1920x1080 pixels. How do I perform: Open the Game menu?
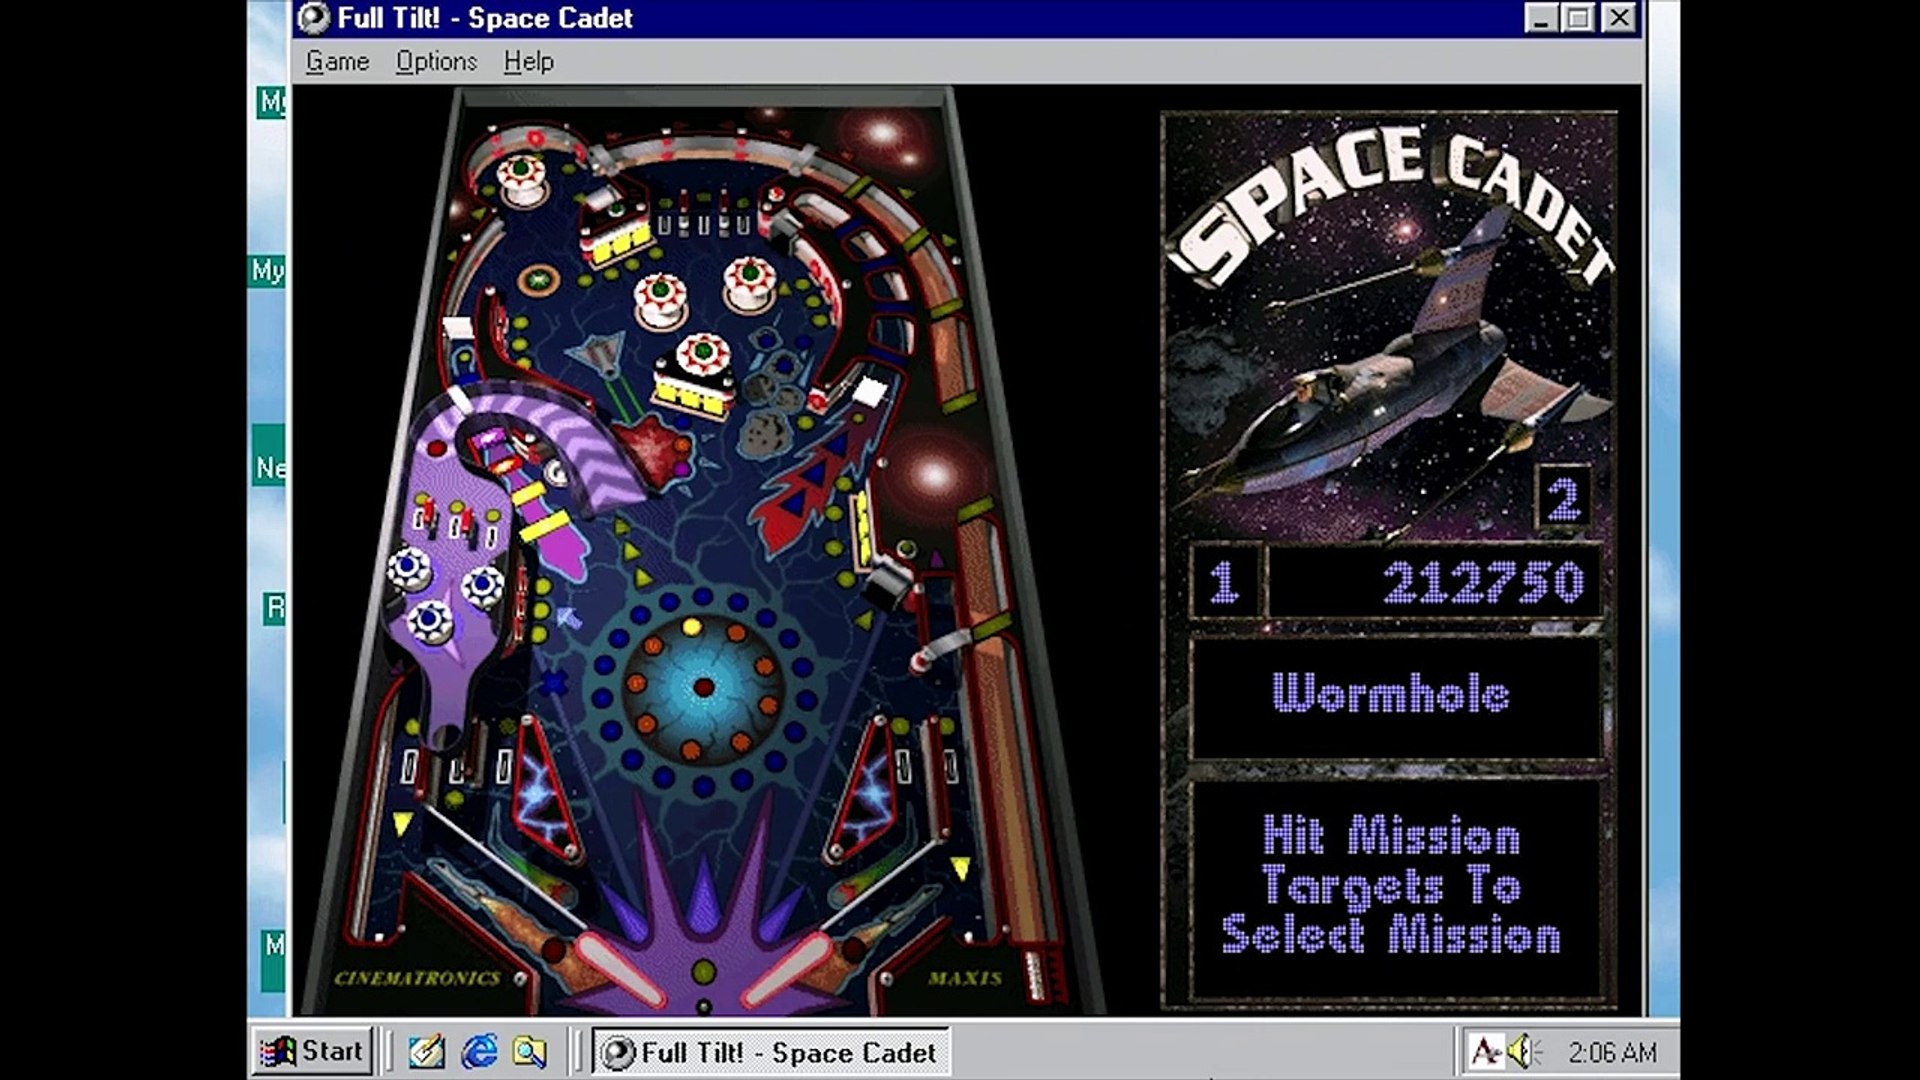coord(337,62)
